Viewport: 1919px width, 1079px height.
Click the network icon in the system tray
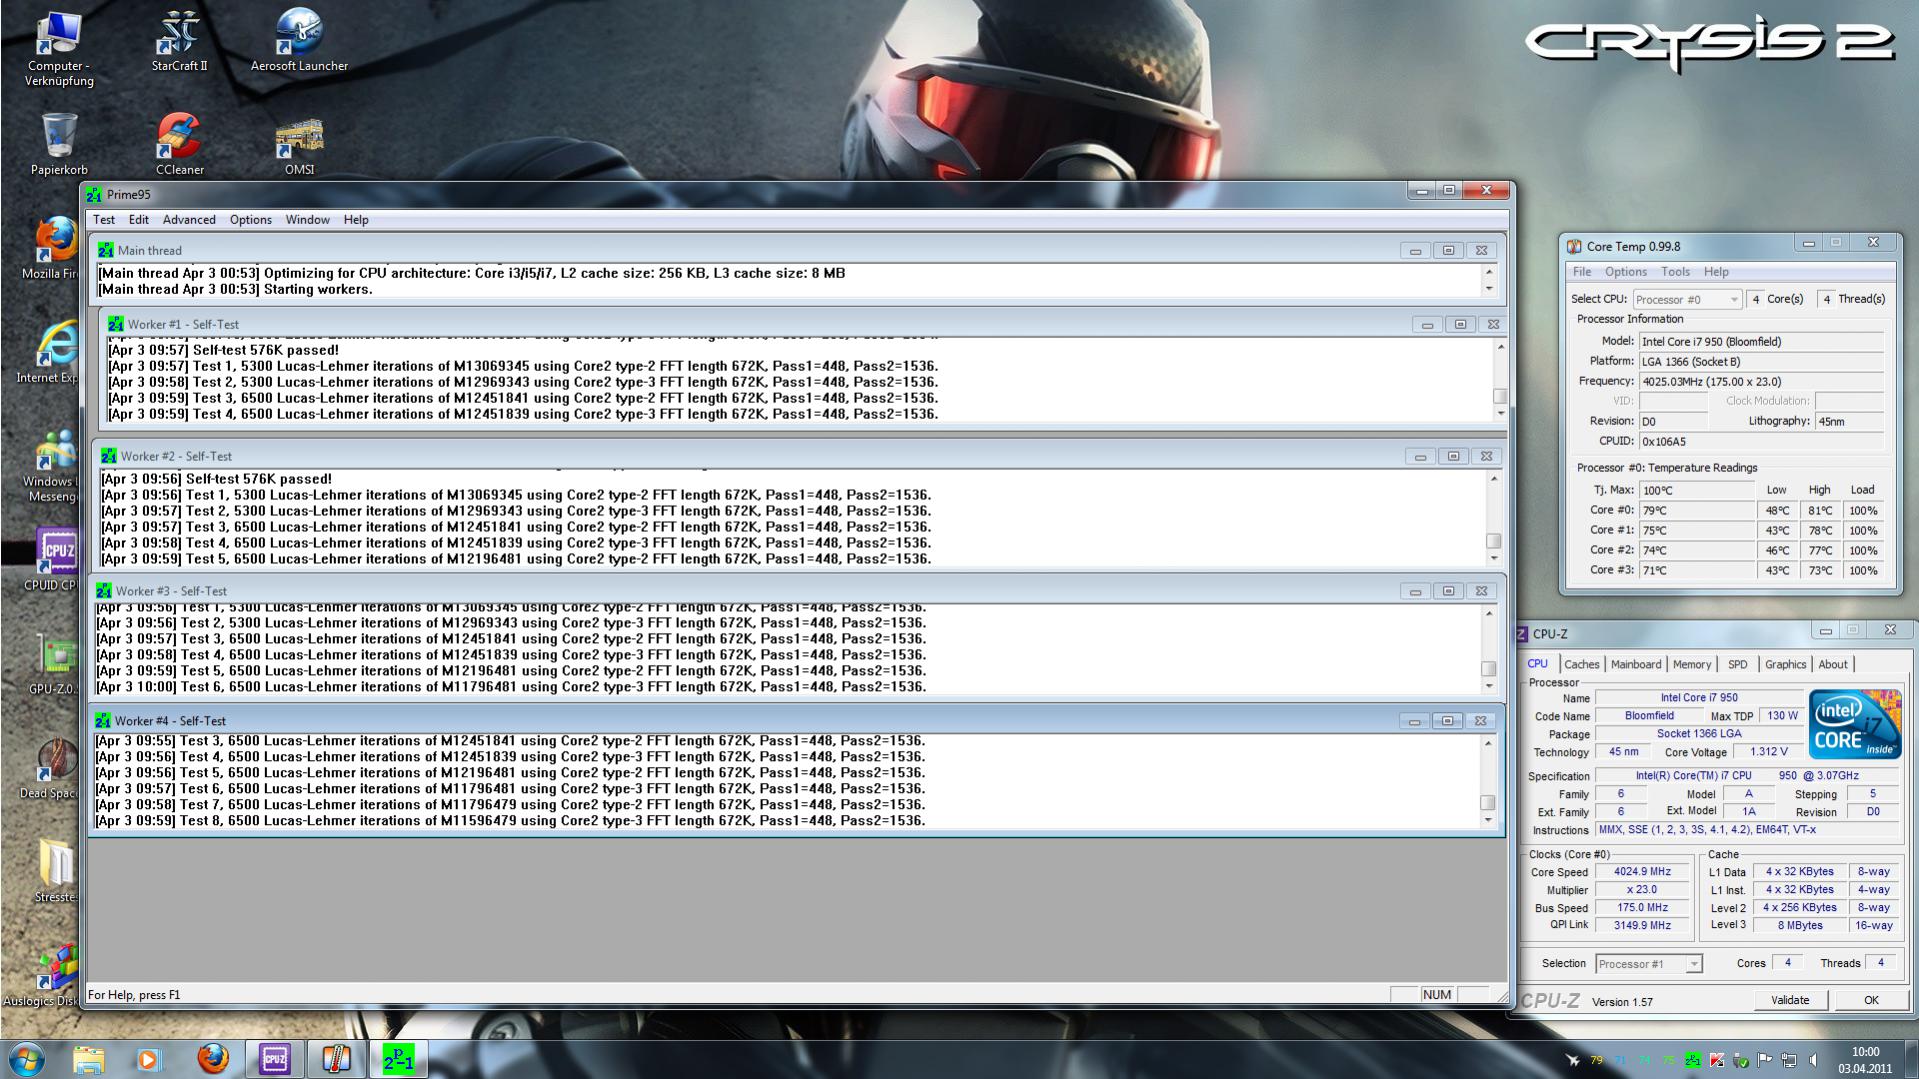[x=1789, y=1060]
